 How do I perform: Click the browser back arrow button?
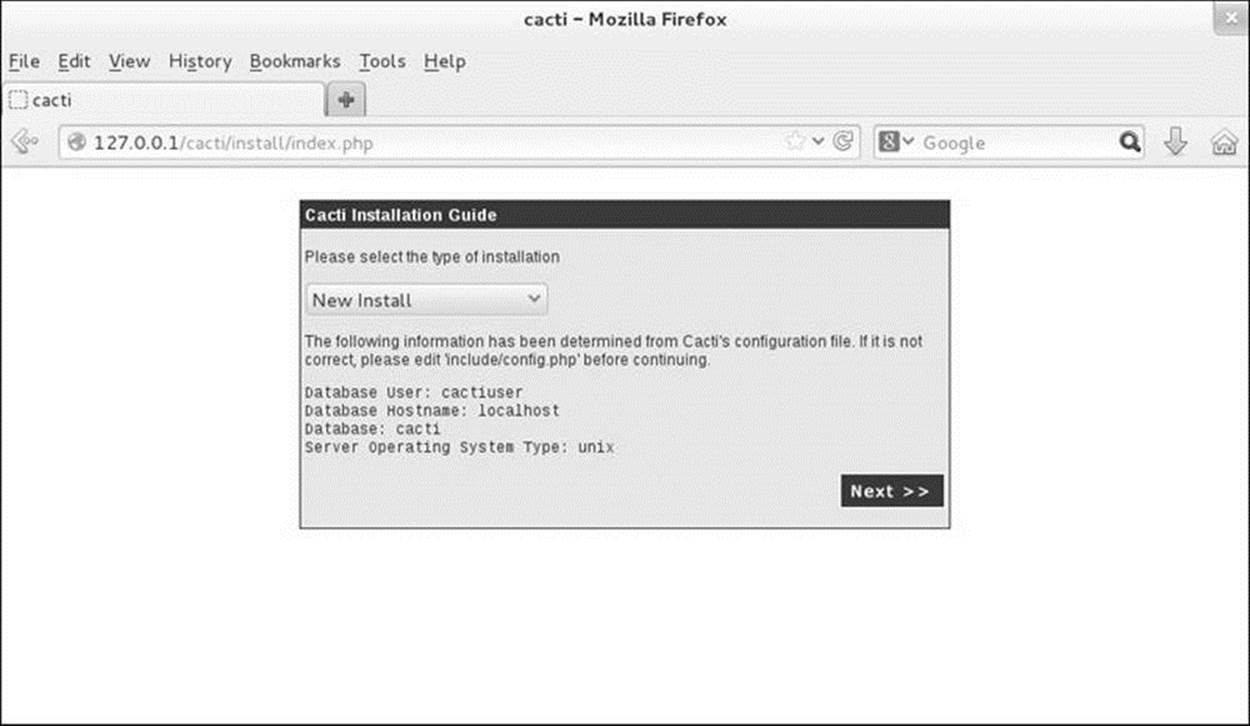24,143
